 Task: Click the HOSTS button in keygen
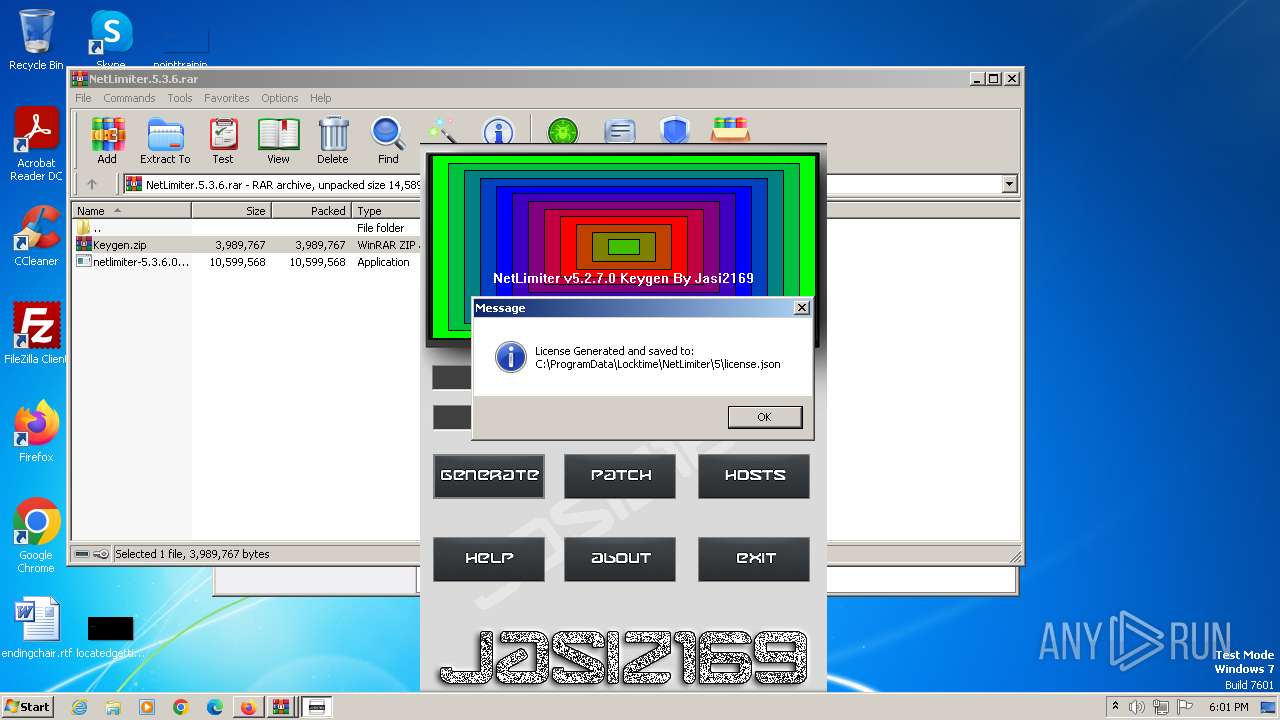click(754, 476)
